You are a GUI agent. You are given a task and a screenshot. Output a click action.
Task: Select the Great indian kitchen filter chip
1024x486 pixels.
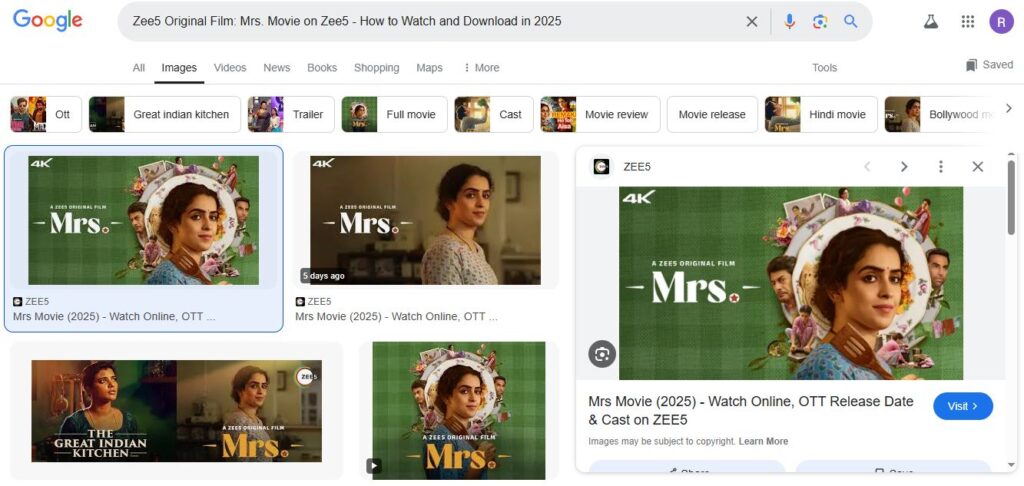point(165,114)
